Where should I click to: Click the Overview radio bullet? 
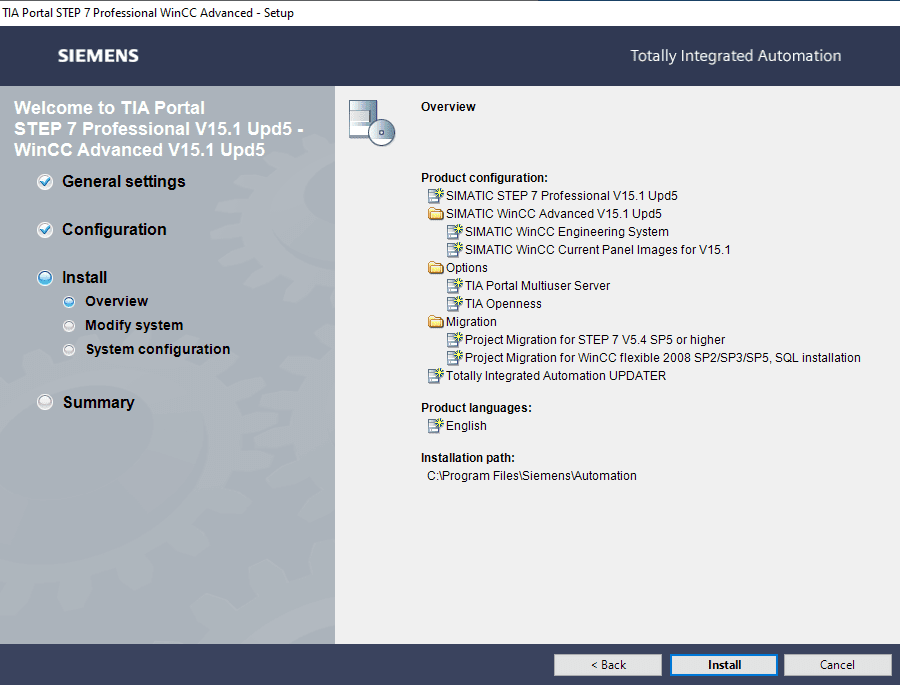69,302
